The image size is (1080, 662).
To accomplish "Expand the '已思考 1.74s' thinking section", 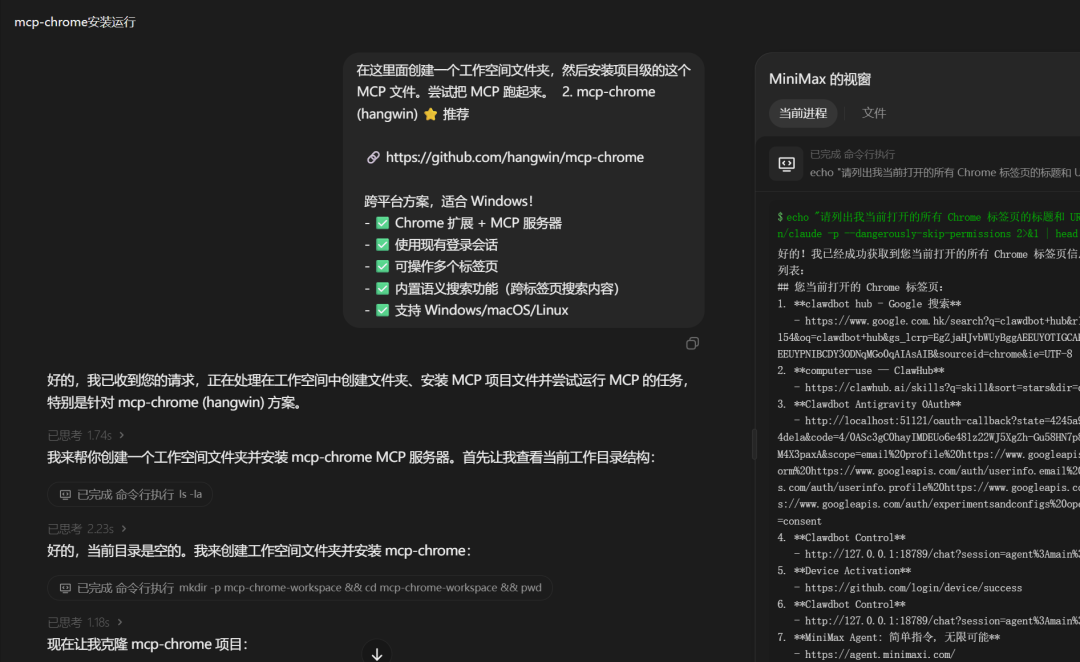I will pyautogui.click(x=85, y=435).
